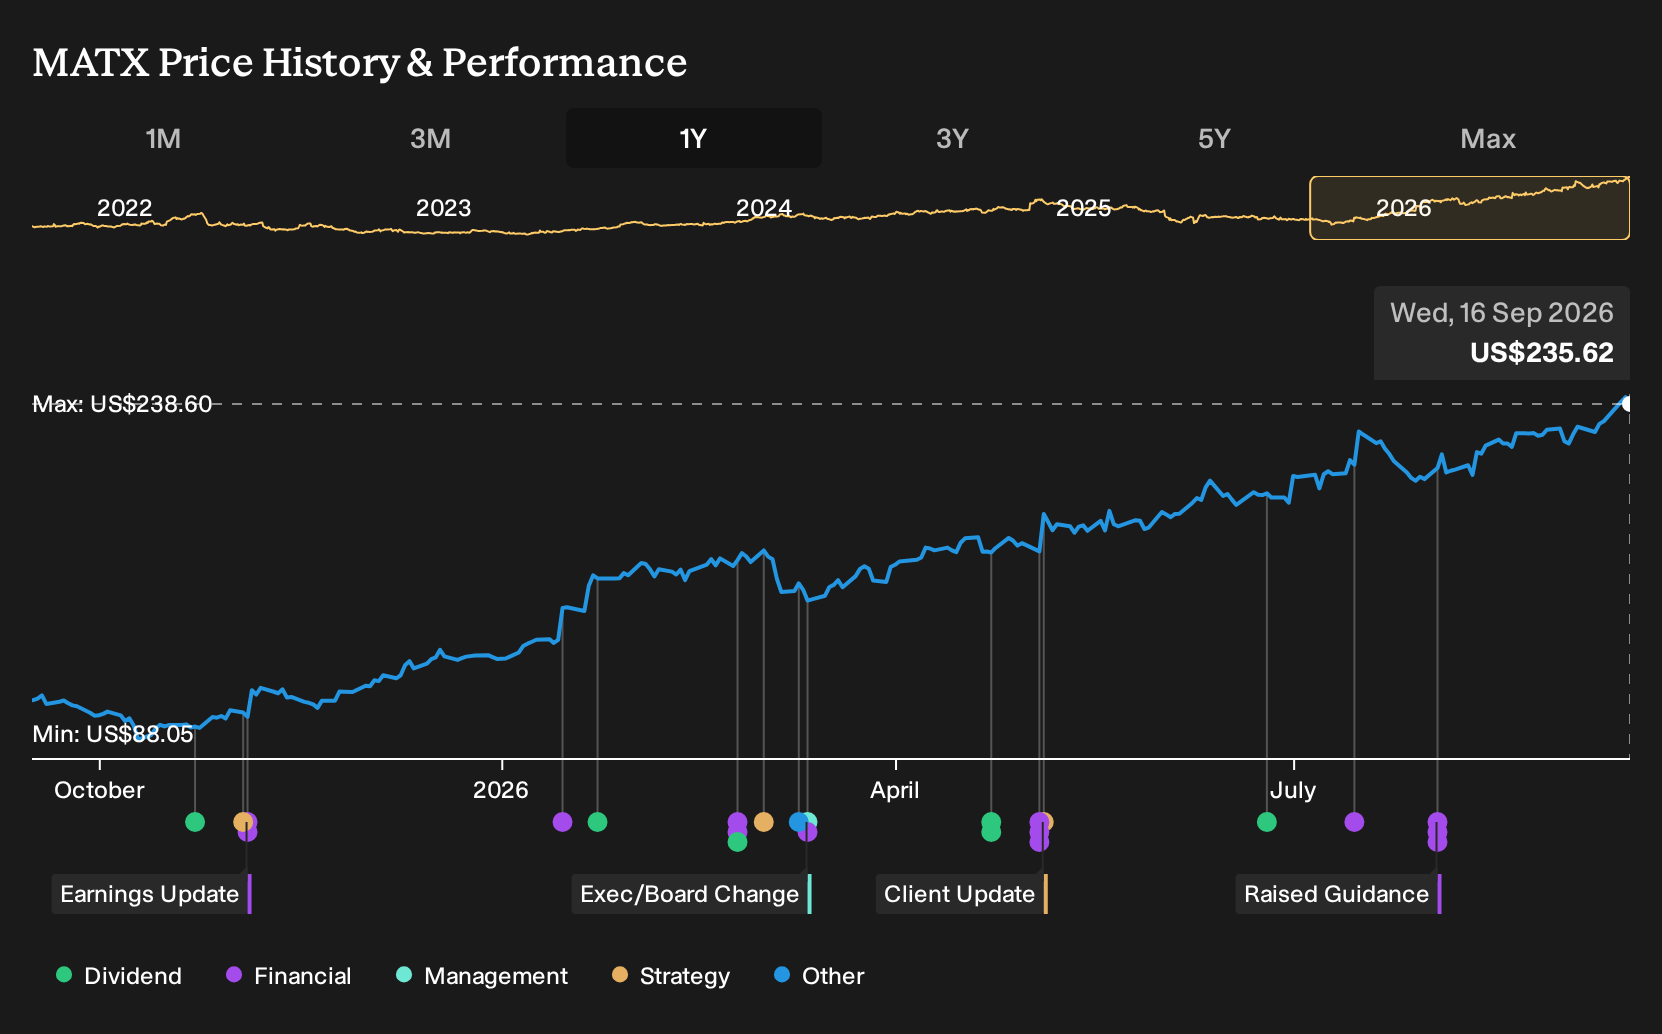Click the highlighted 2026 range selector in overview
This screenshot has width=1662, height=1034.
(1469, 208)
